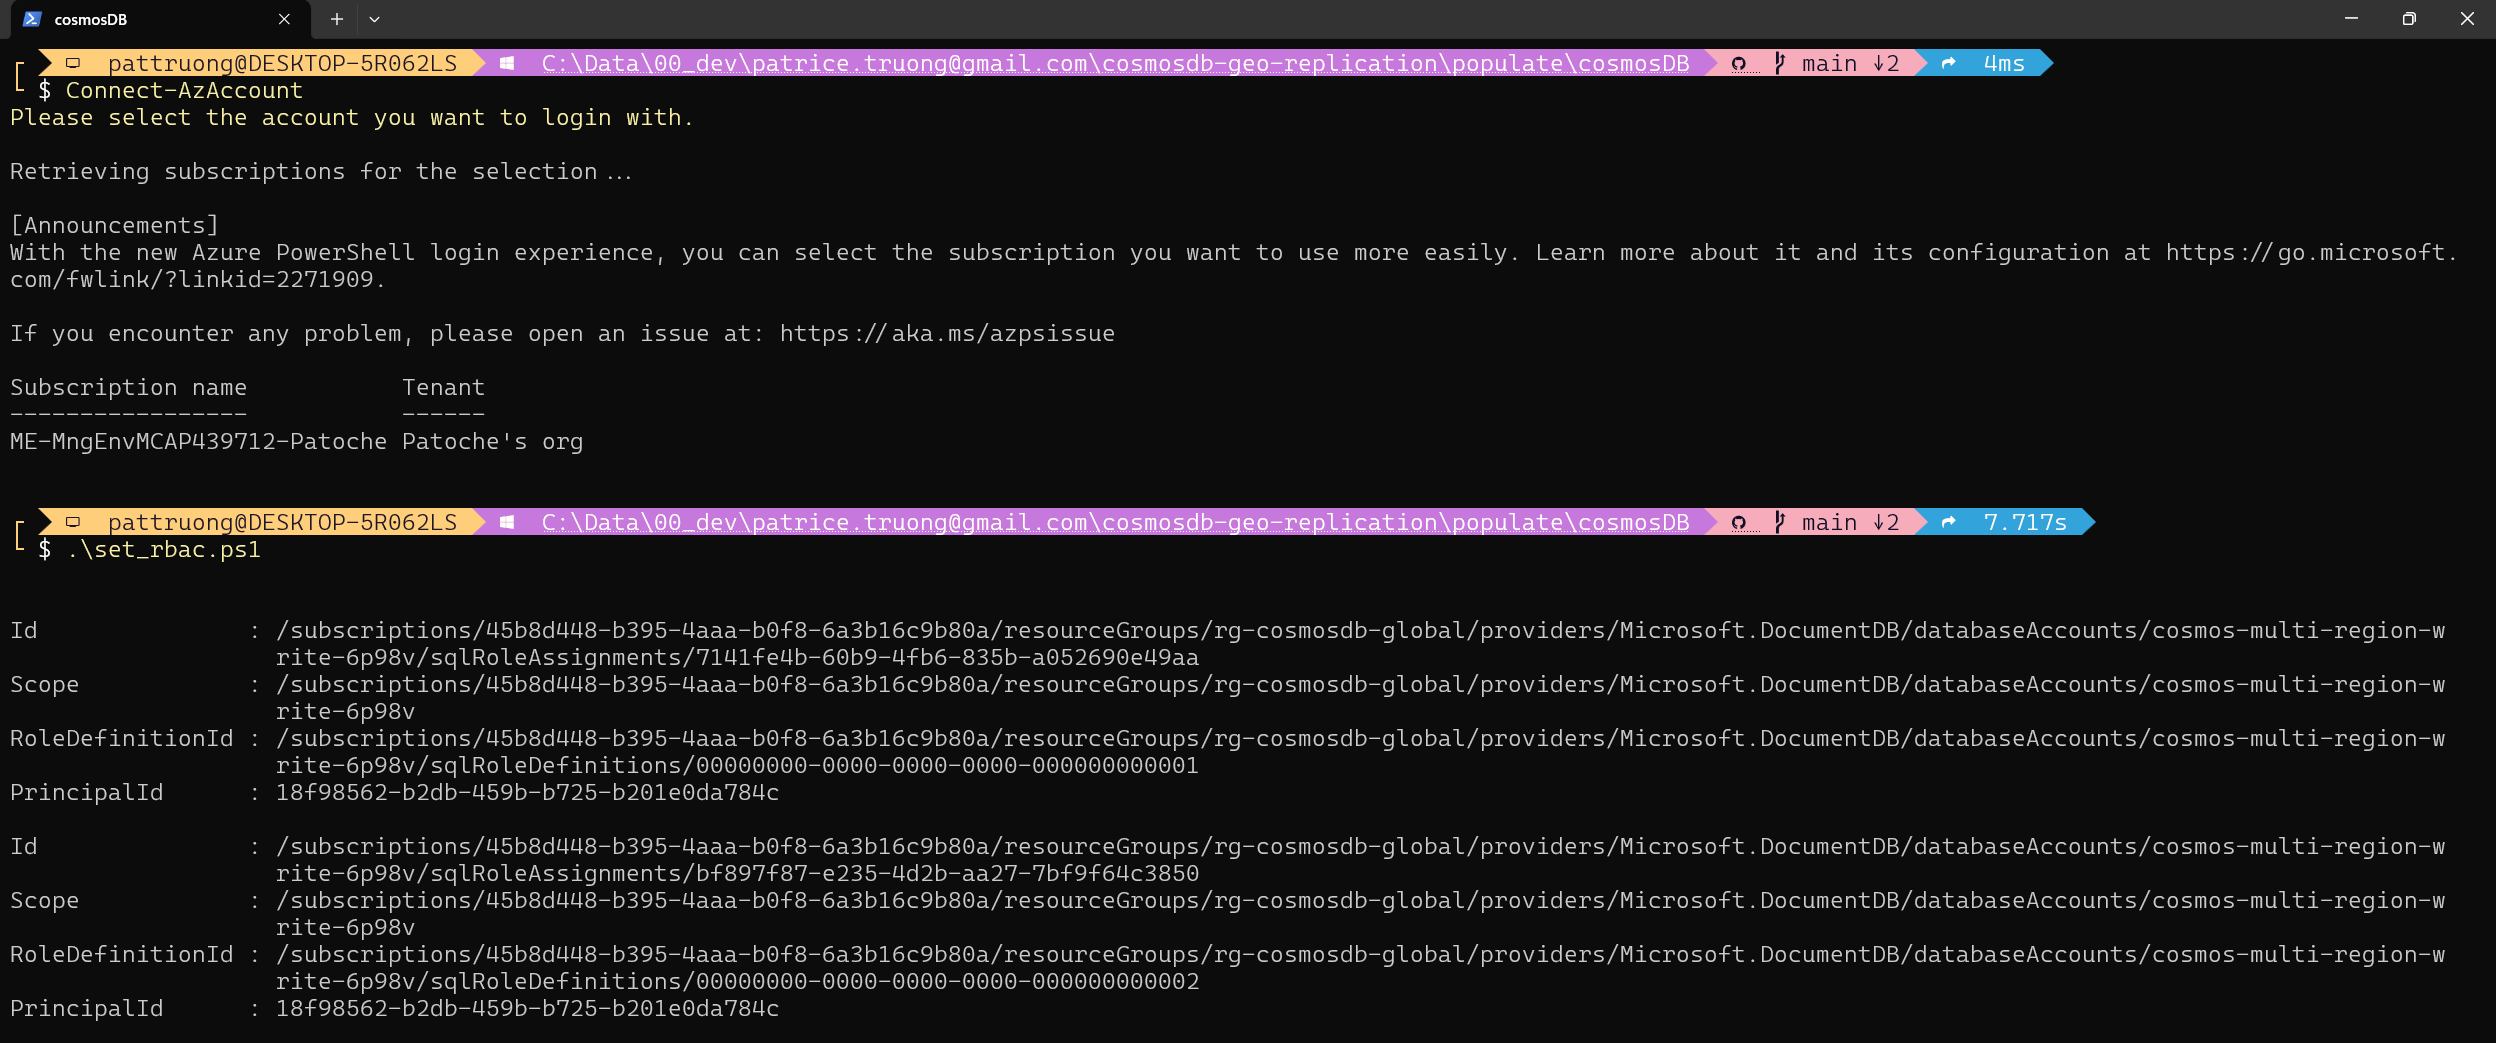
Task: Follow the https://aka.ms/azpsissue link
Action: click(946, 333)
